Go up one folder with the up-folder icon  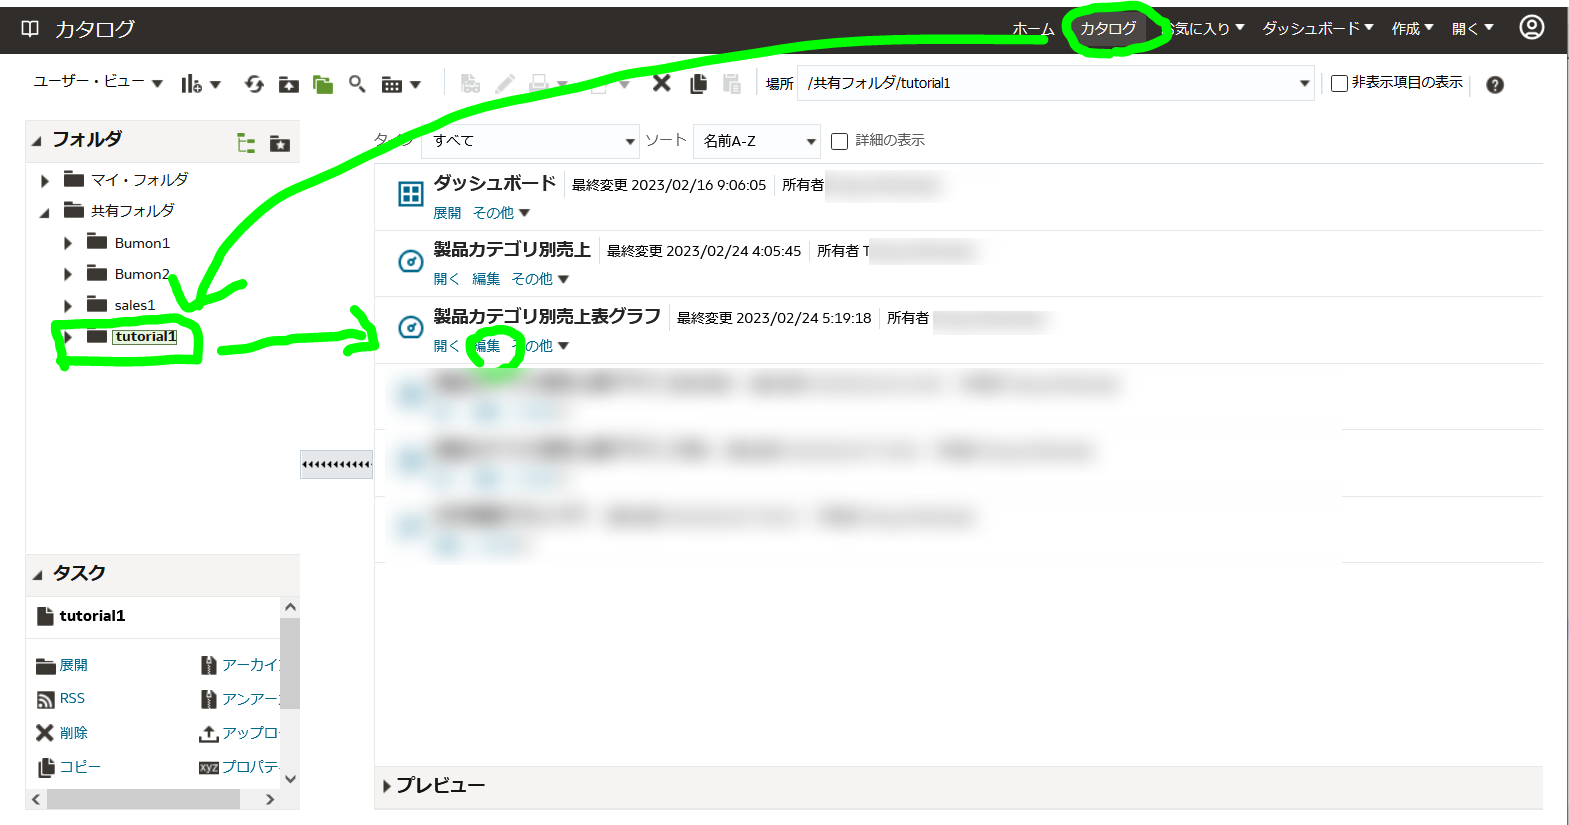tap(289, 84)
